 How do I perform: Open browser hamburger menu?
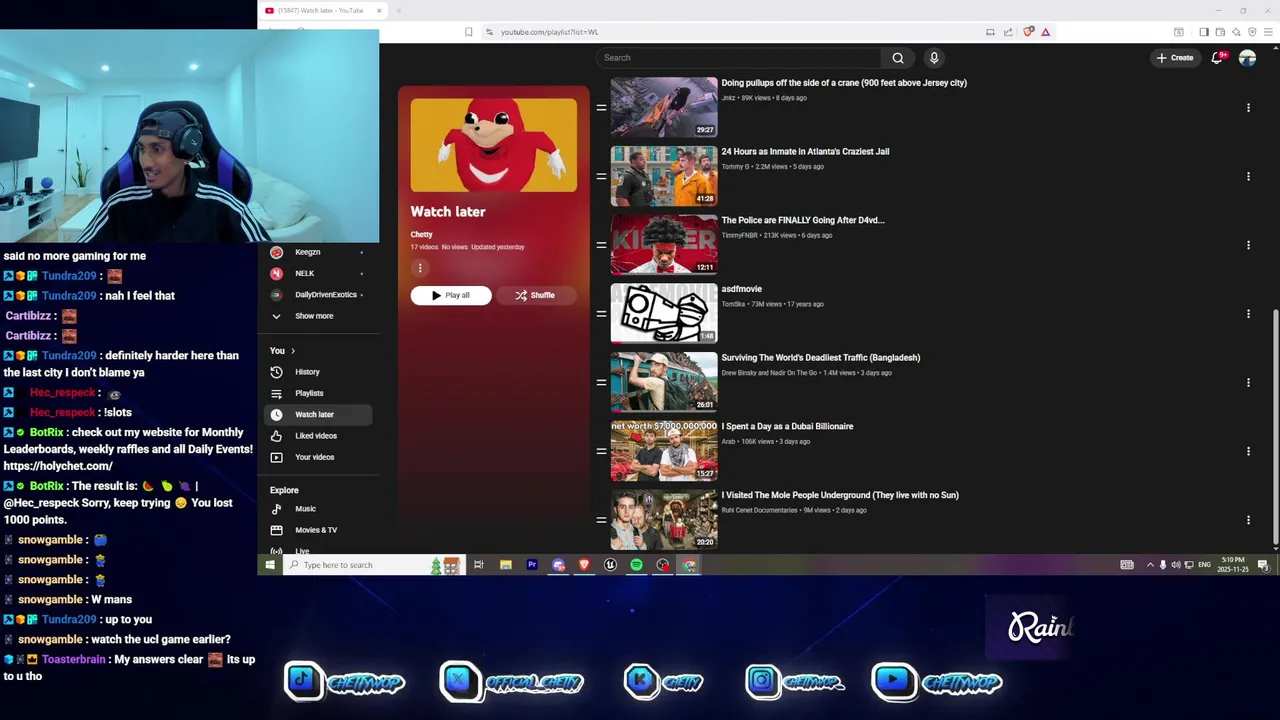(1269, 32)
